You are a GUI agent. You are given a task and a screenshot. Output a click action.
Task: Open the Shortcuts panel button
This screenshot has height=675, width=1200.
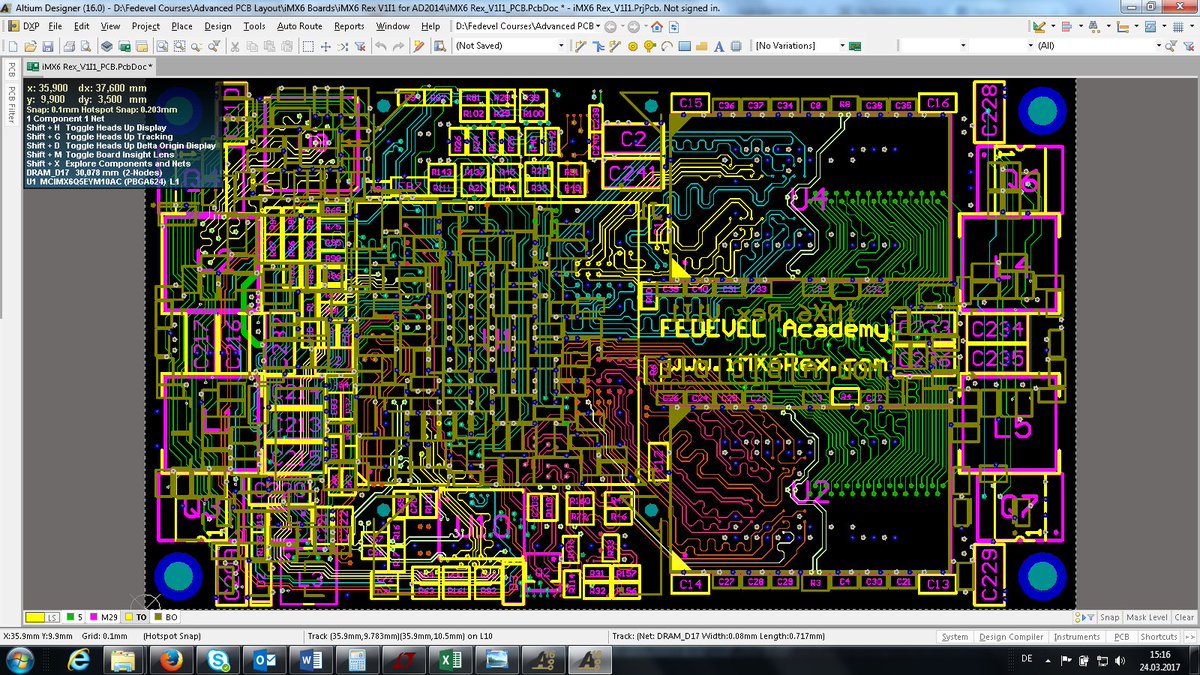(1159, 636)
